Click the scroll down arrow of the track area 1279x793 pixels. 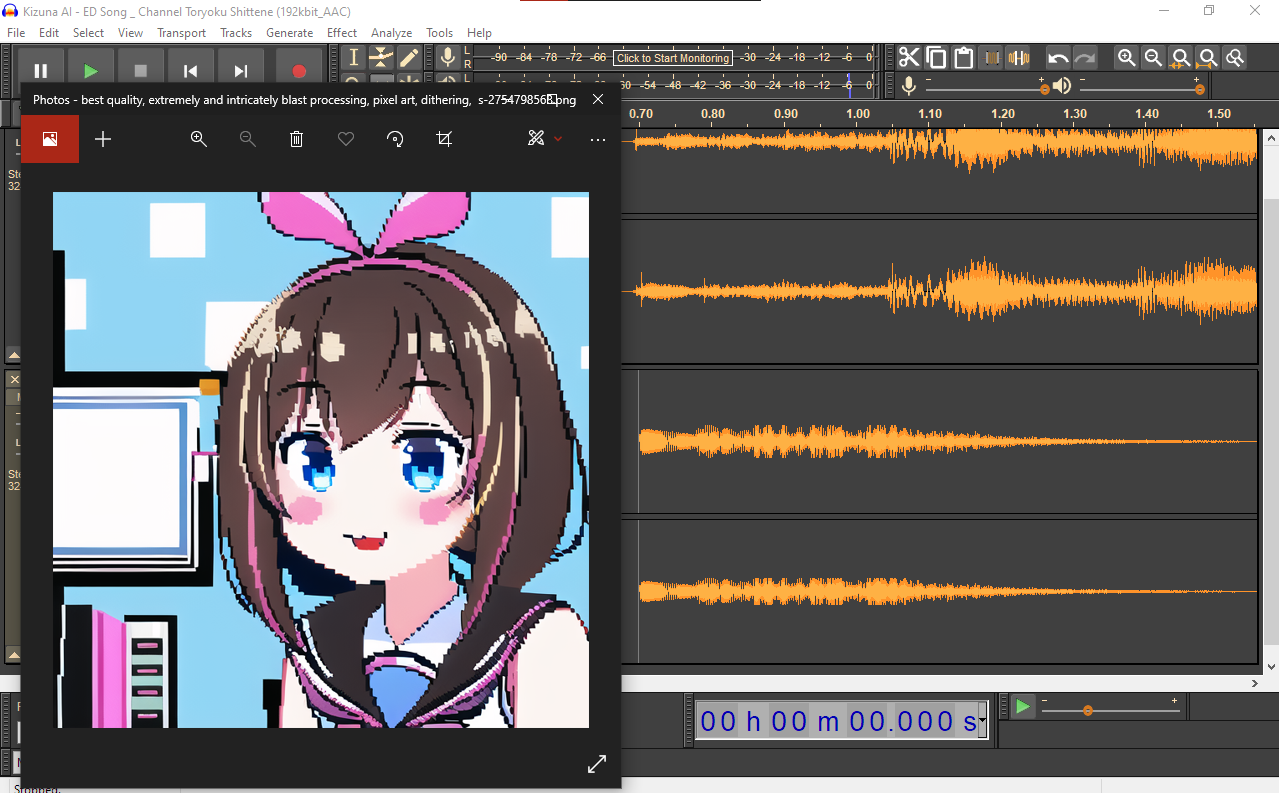1271,667
